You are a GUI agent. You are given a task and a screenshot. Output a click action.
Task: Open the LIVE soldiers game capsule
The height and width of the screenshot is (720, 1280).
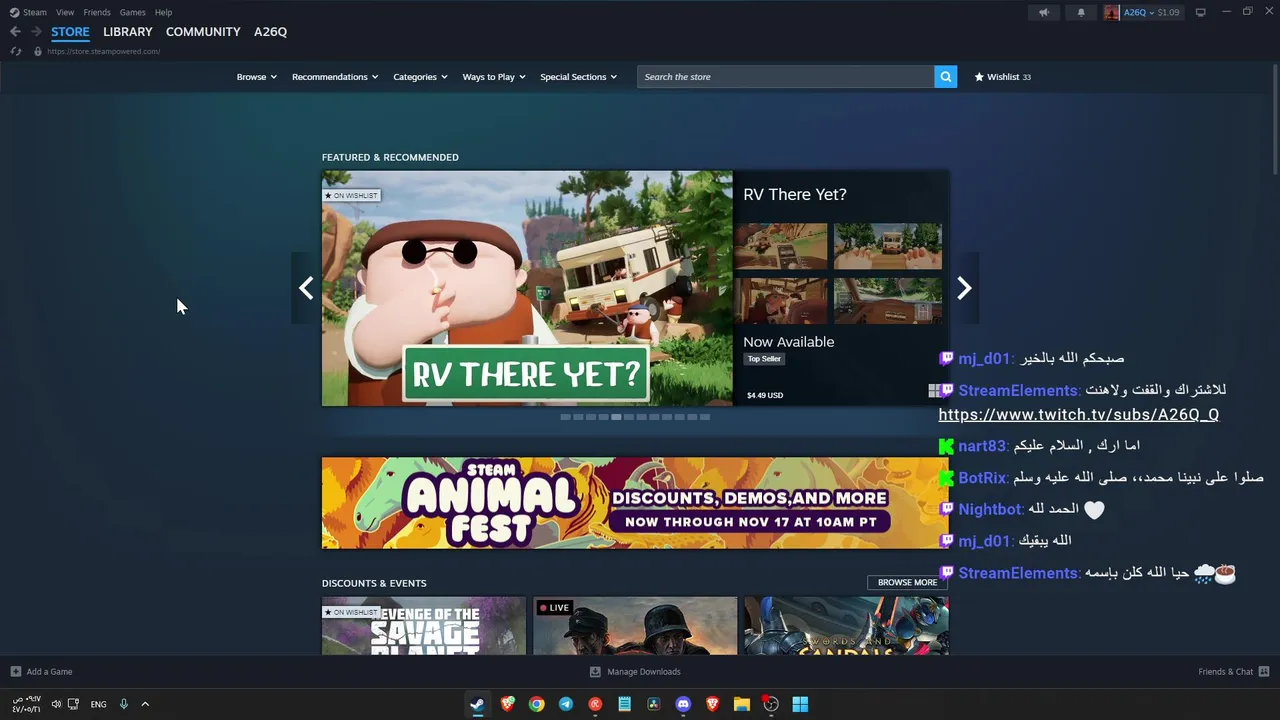click(635, 626)
